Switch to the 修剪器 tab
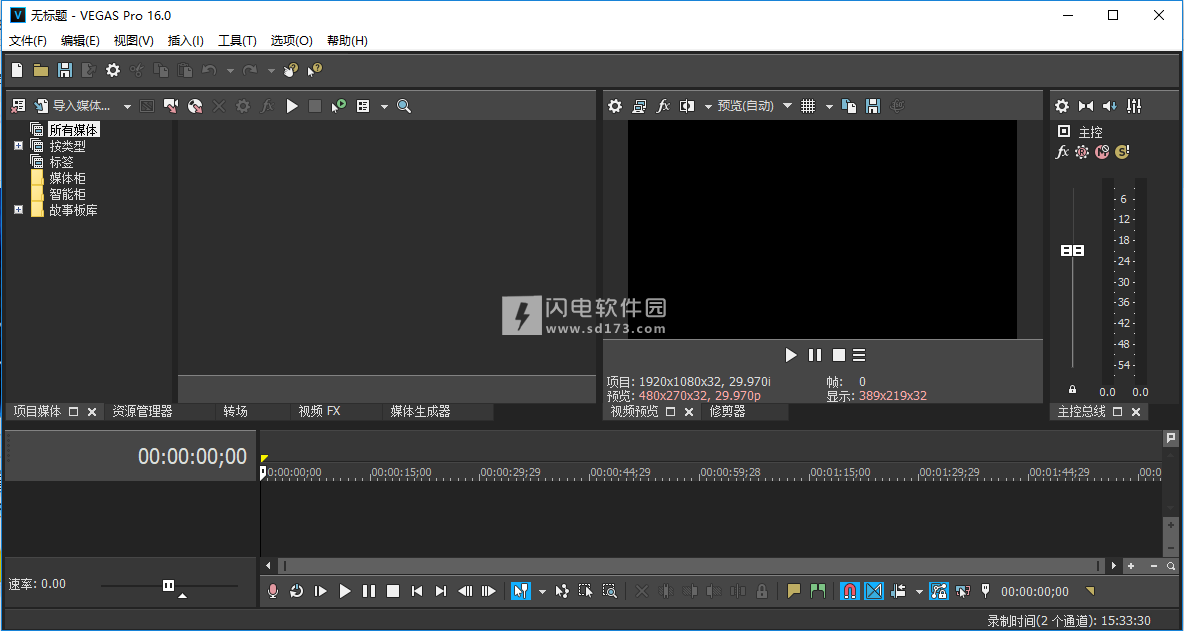 click(x=727, y=411)
